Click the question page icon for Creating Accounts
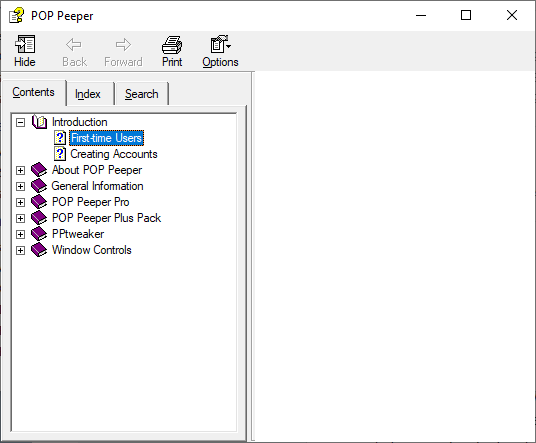536x443 pixels. pyautogui.click(x=60, y=154)
